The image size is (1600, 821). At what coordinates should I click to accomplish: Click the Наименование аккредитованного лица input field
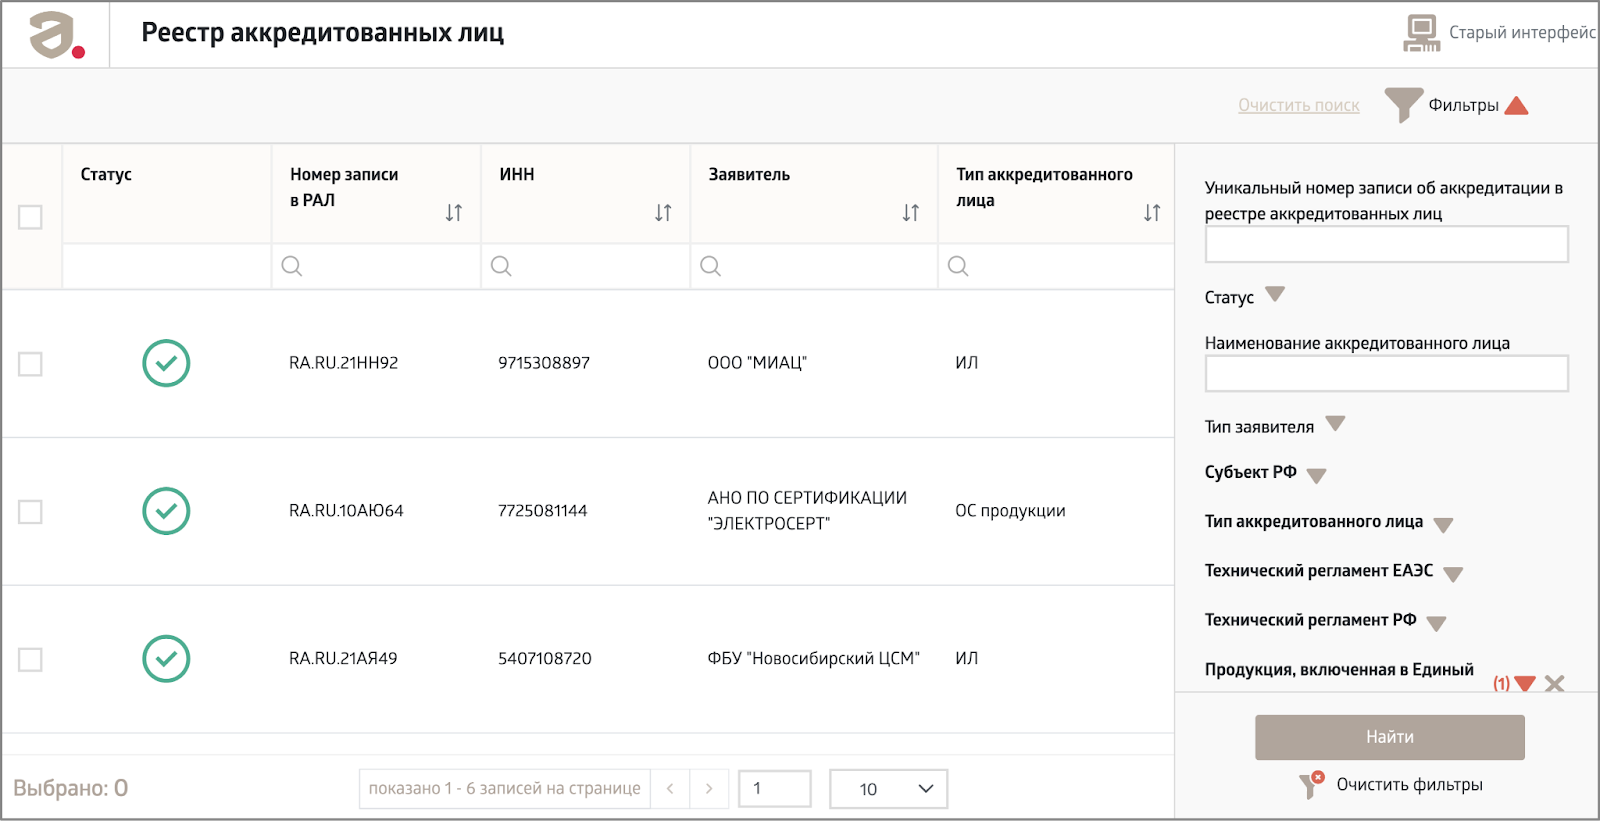[1386, 374]
